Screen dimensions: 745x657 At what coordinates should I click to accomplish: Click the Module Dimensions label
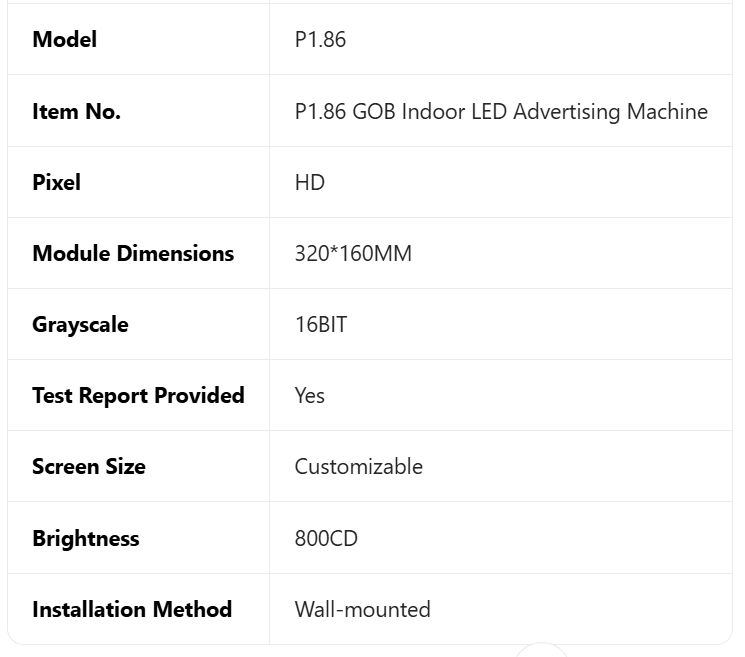[133, 254]
